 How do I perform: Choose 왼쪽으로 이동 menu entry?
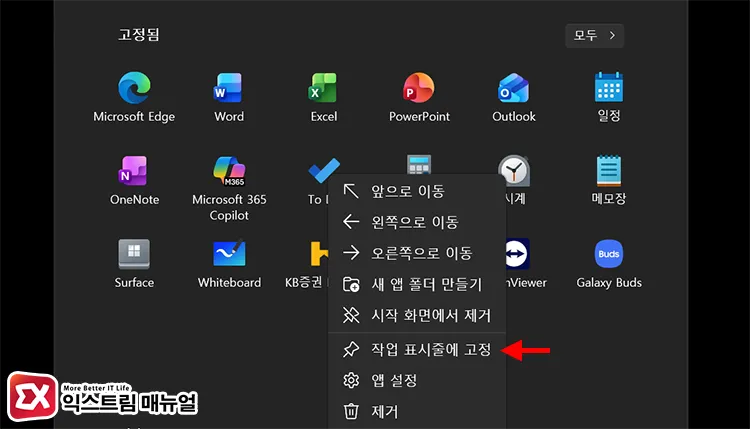[x=417, y=222]
